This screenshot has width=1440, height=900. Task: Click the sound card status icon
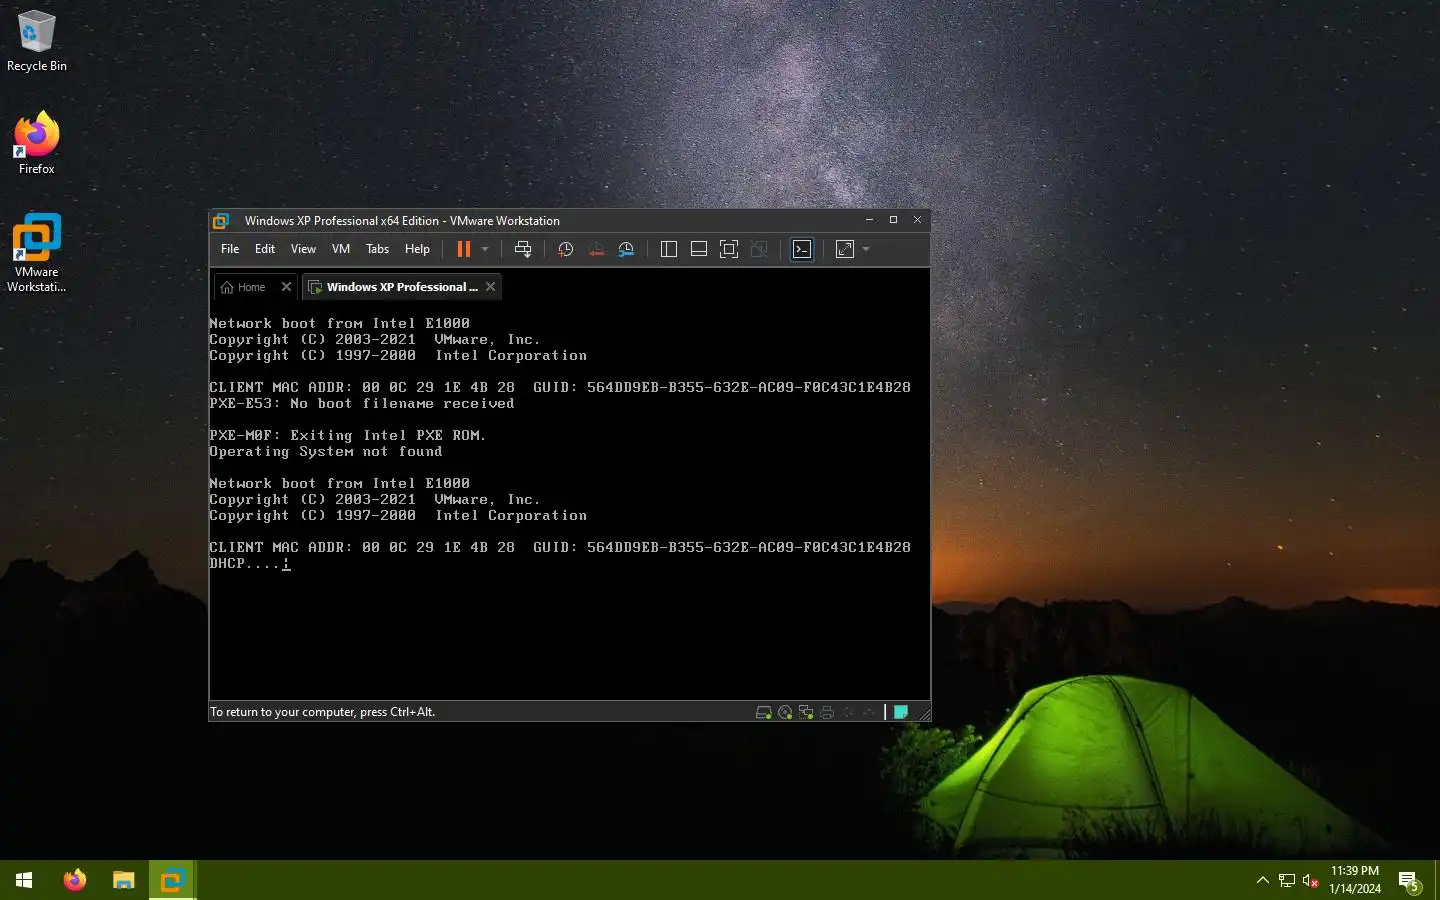click(x=848, y=712)
